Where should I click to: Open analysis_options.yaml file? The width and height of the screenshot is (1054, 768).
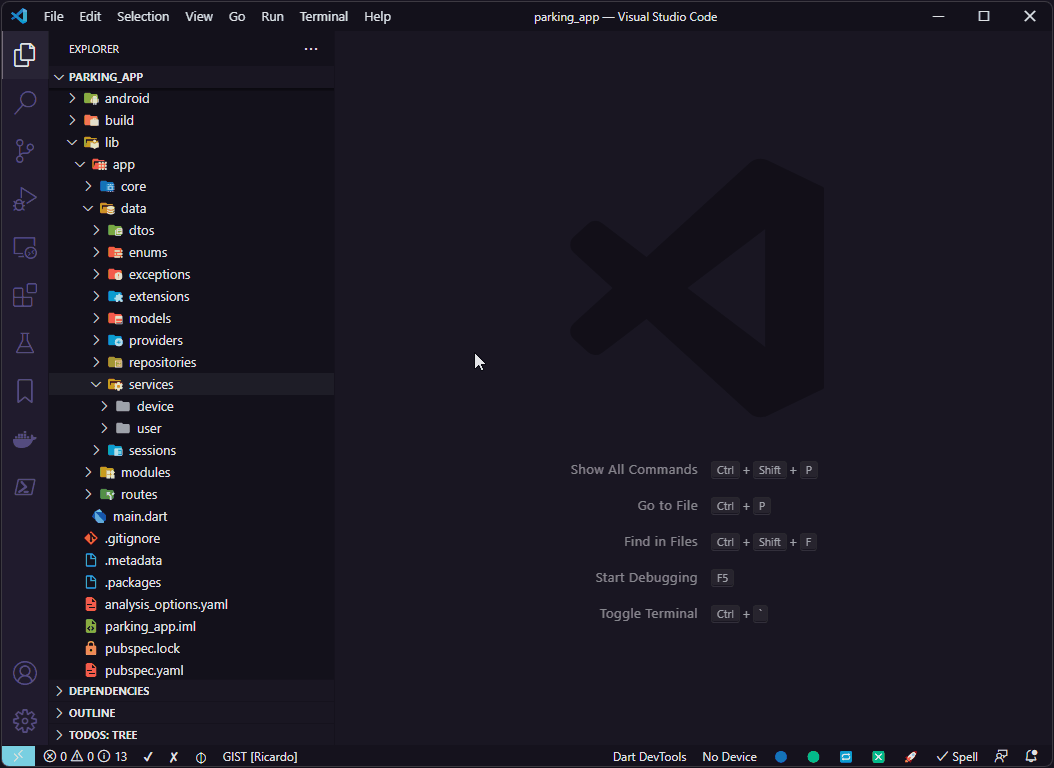click(x=192, y=604)
